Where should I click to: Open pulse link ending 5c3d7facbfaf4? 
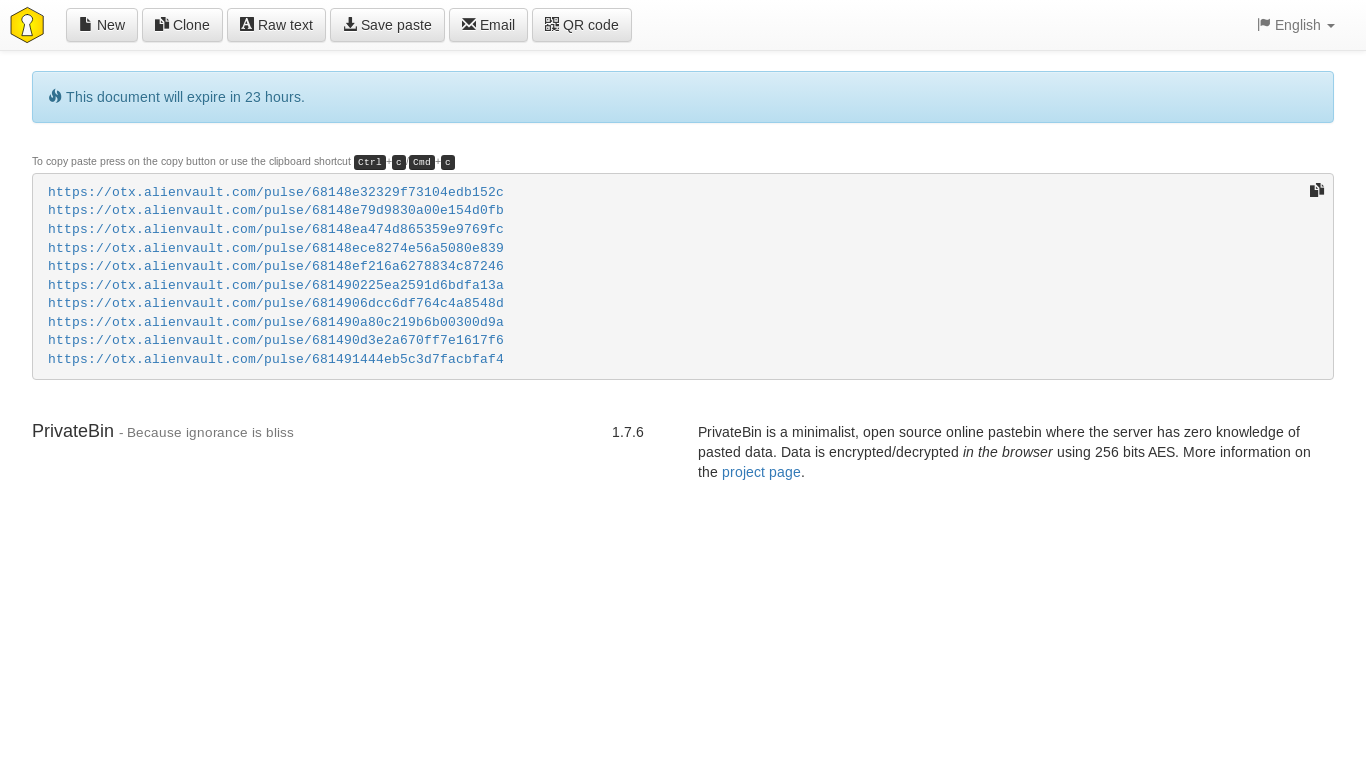pos(276,359)
